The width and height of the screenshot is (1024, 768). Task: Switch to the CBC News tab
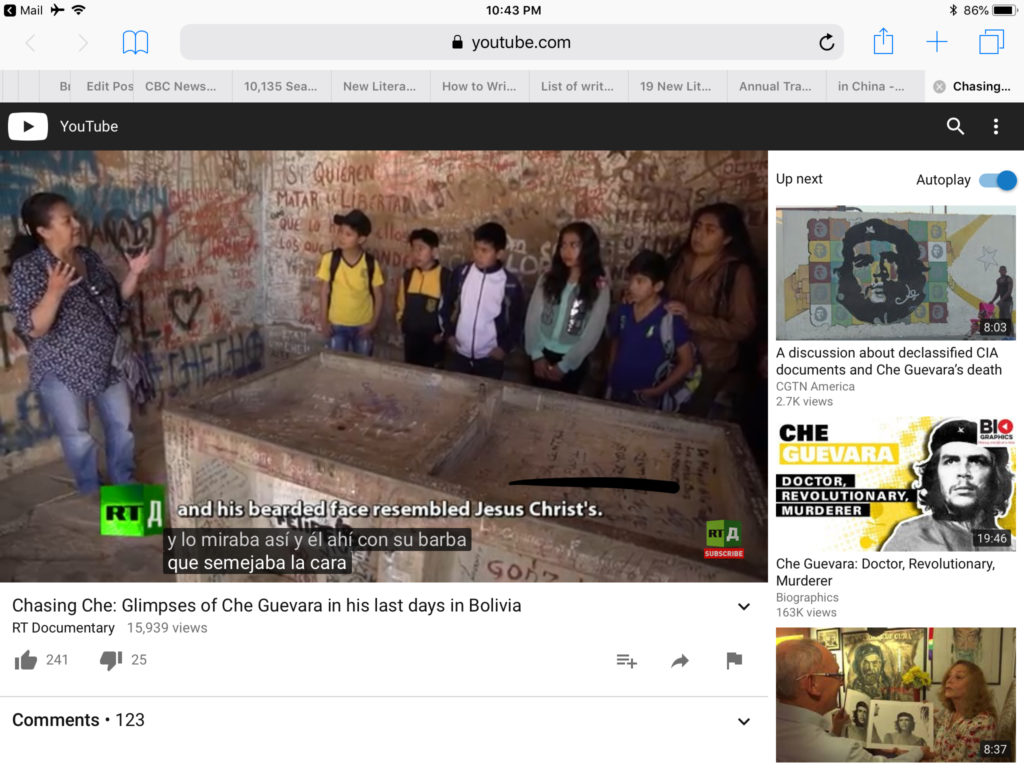coord(180,86)
